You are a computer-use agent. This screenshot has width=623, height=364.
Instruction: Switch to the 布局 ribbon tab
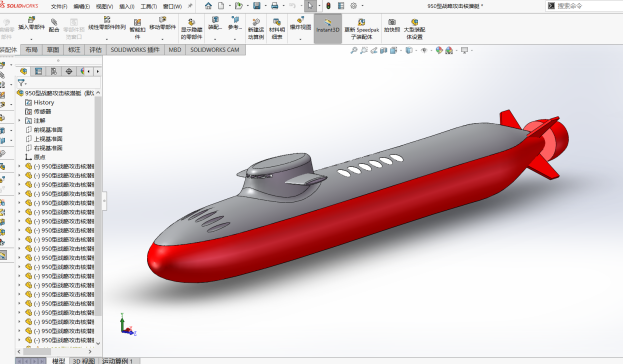(x=31, y=50)
